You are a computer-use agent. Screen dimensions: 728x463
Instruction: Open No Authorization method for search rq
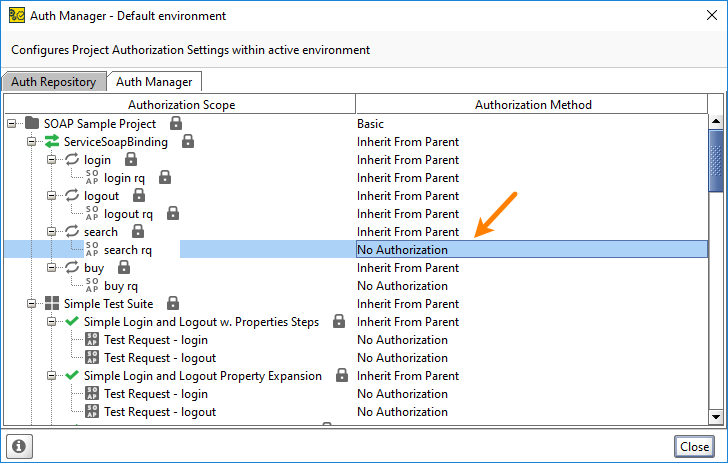pos(532,249)
